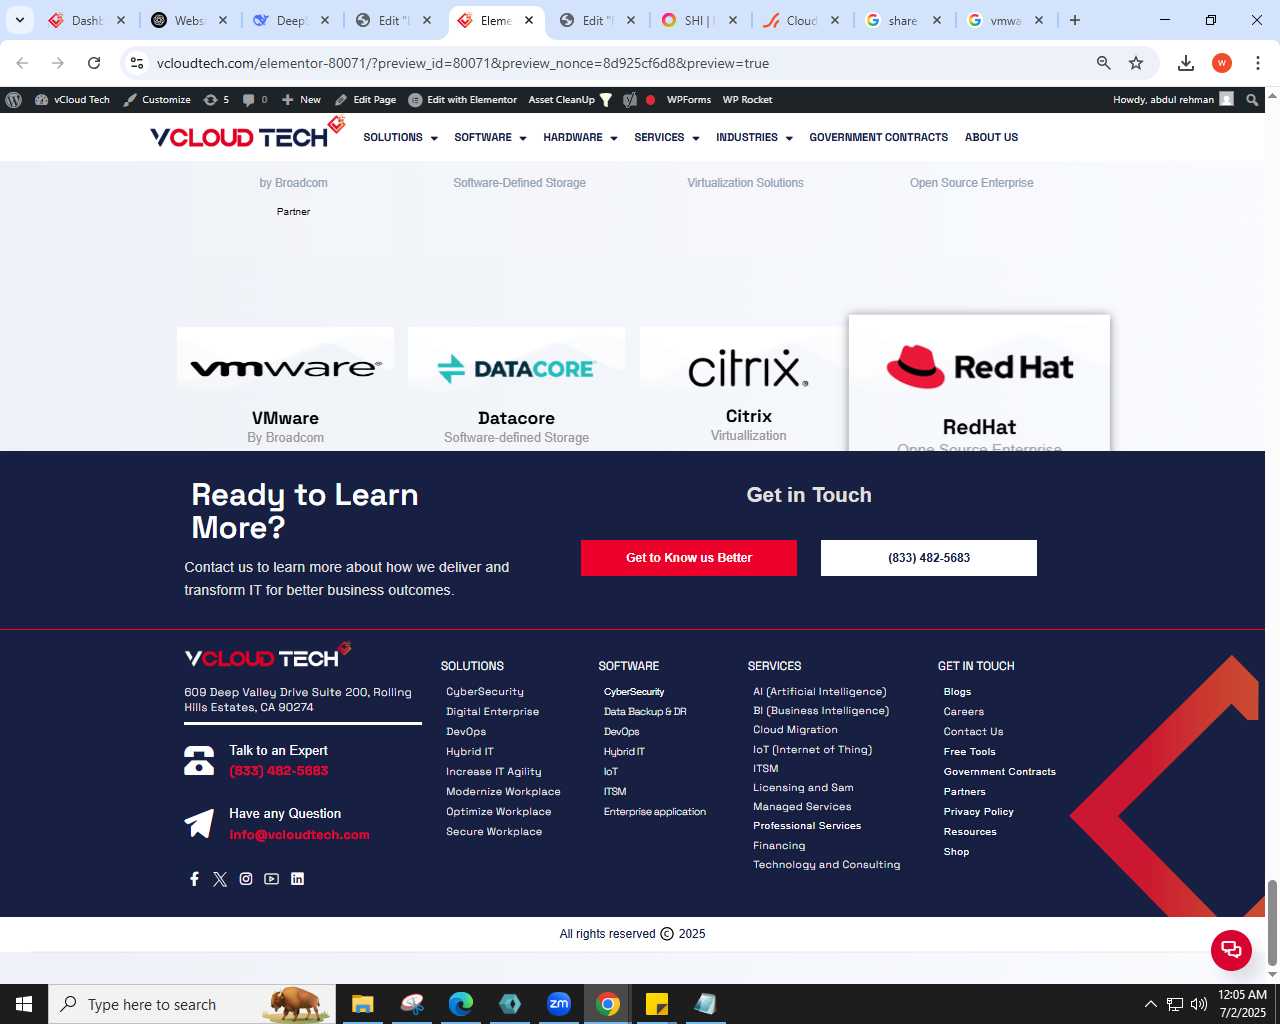The height and width of the screenshot is (1024, 1280).
Task: Click the (833) 482-5683 white button
Action: pos(929,558)
